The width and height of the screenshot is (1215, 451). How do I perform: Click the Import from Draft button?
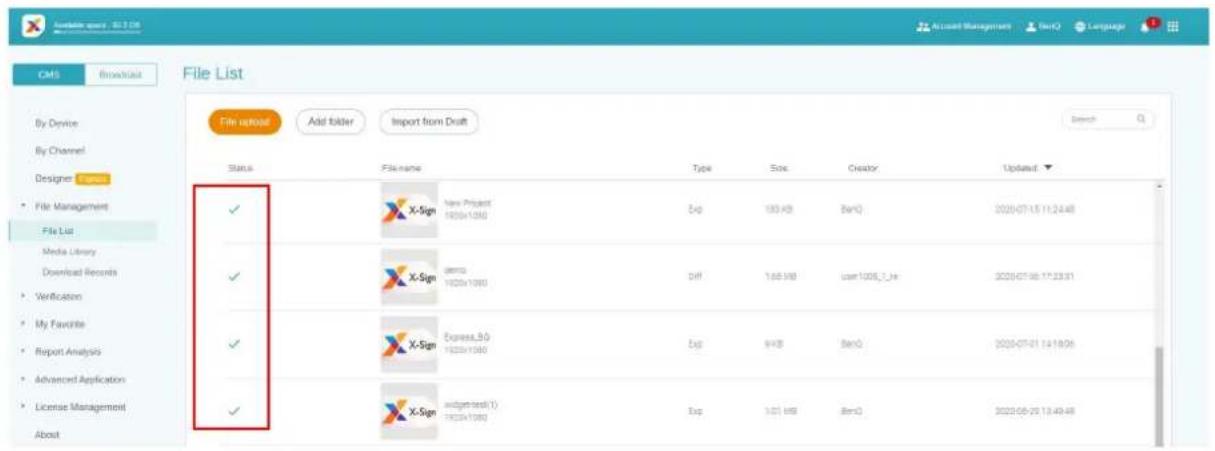click(x=428, y=122)
